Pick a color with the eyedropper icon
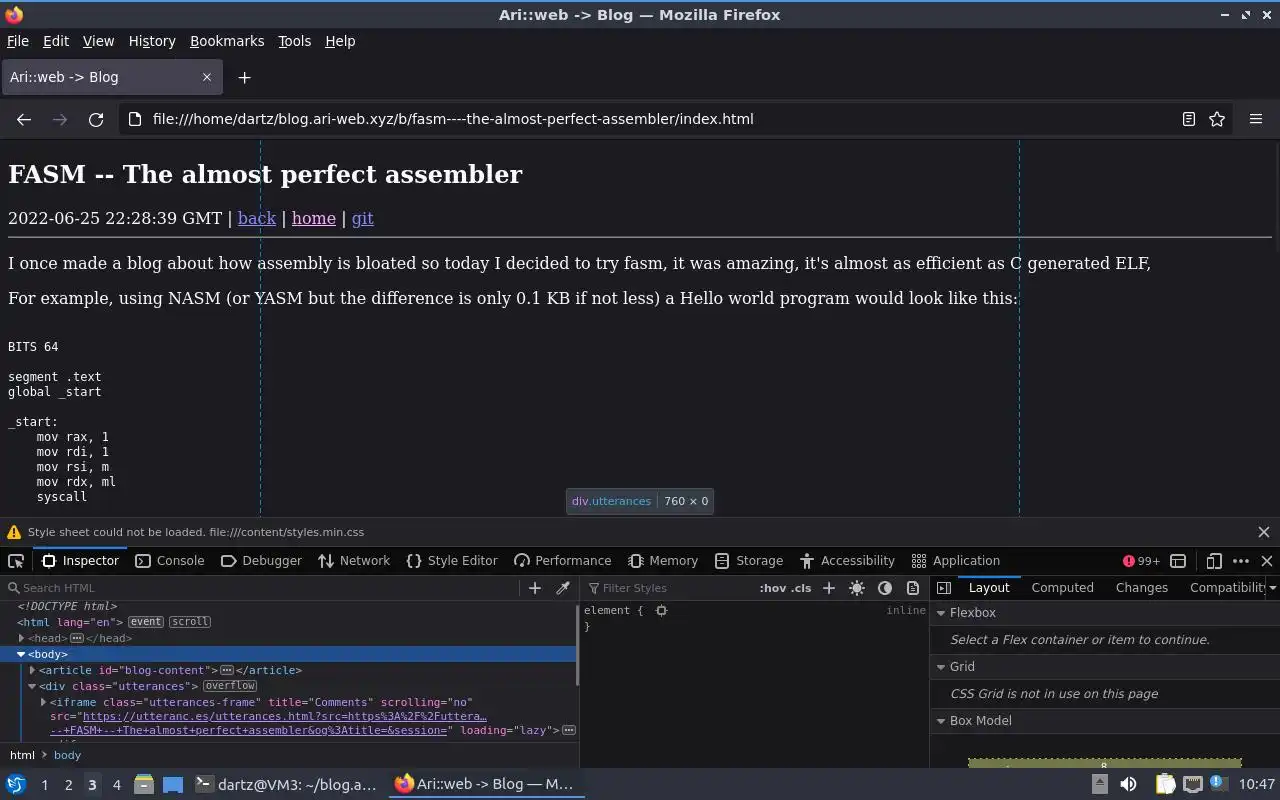Screen dimensions: 1280x800 click(563, 588)
